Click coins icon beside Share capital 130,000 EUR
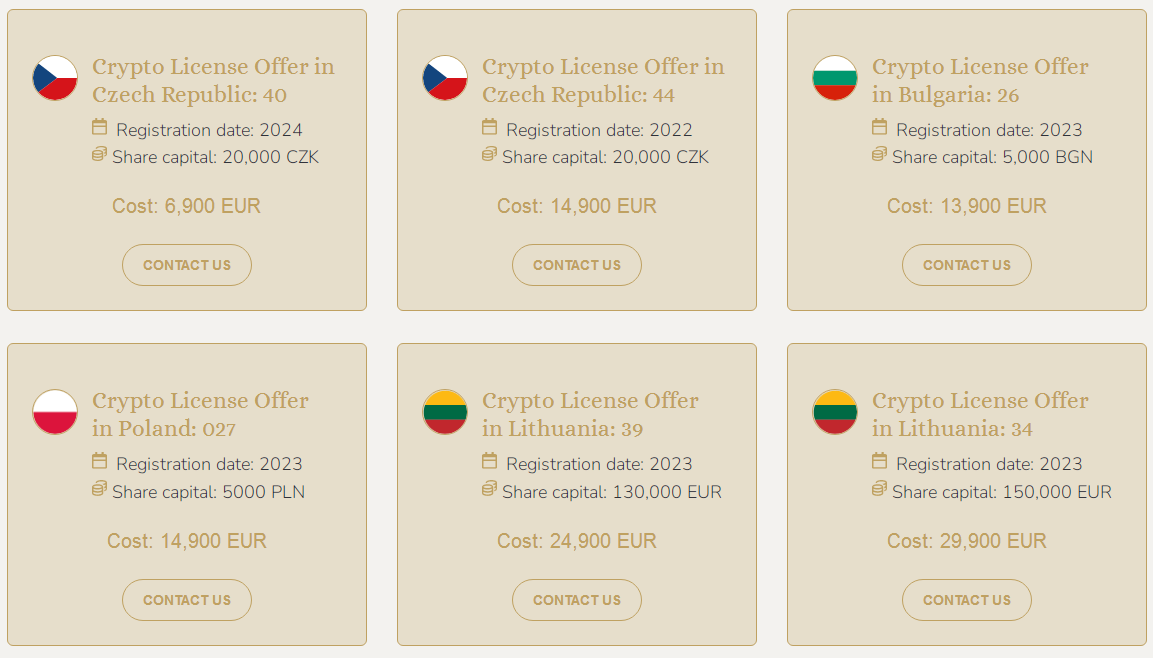Screen dimensions: 1153x658 [489, 488]
